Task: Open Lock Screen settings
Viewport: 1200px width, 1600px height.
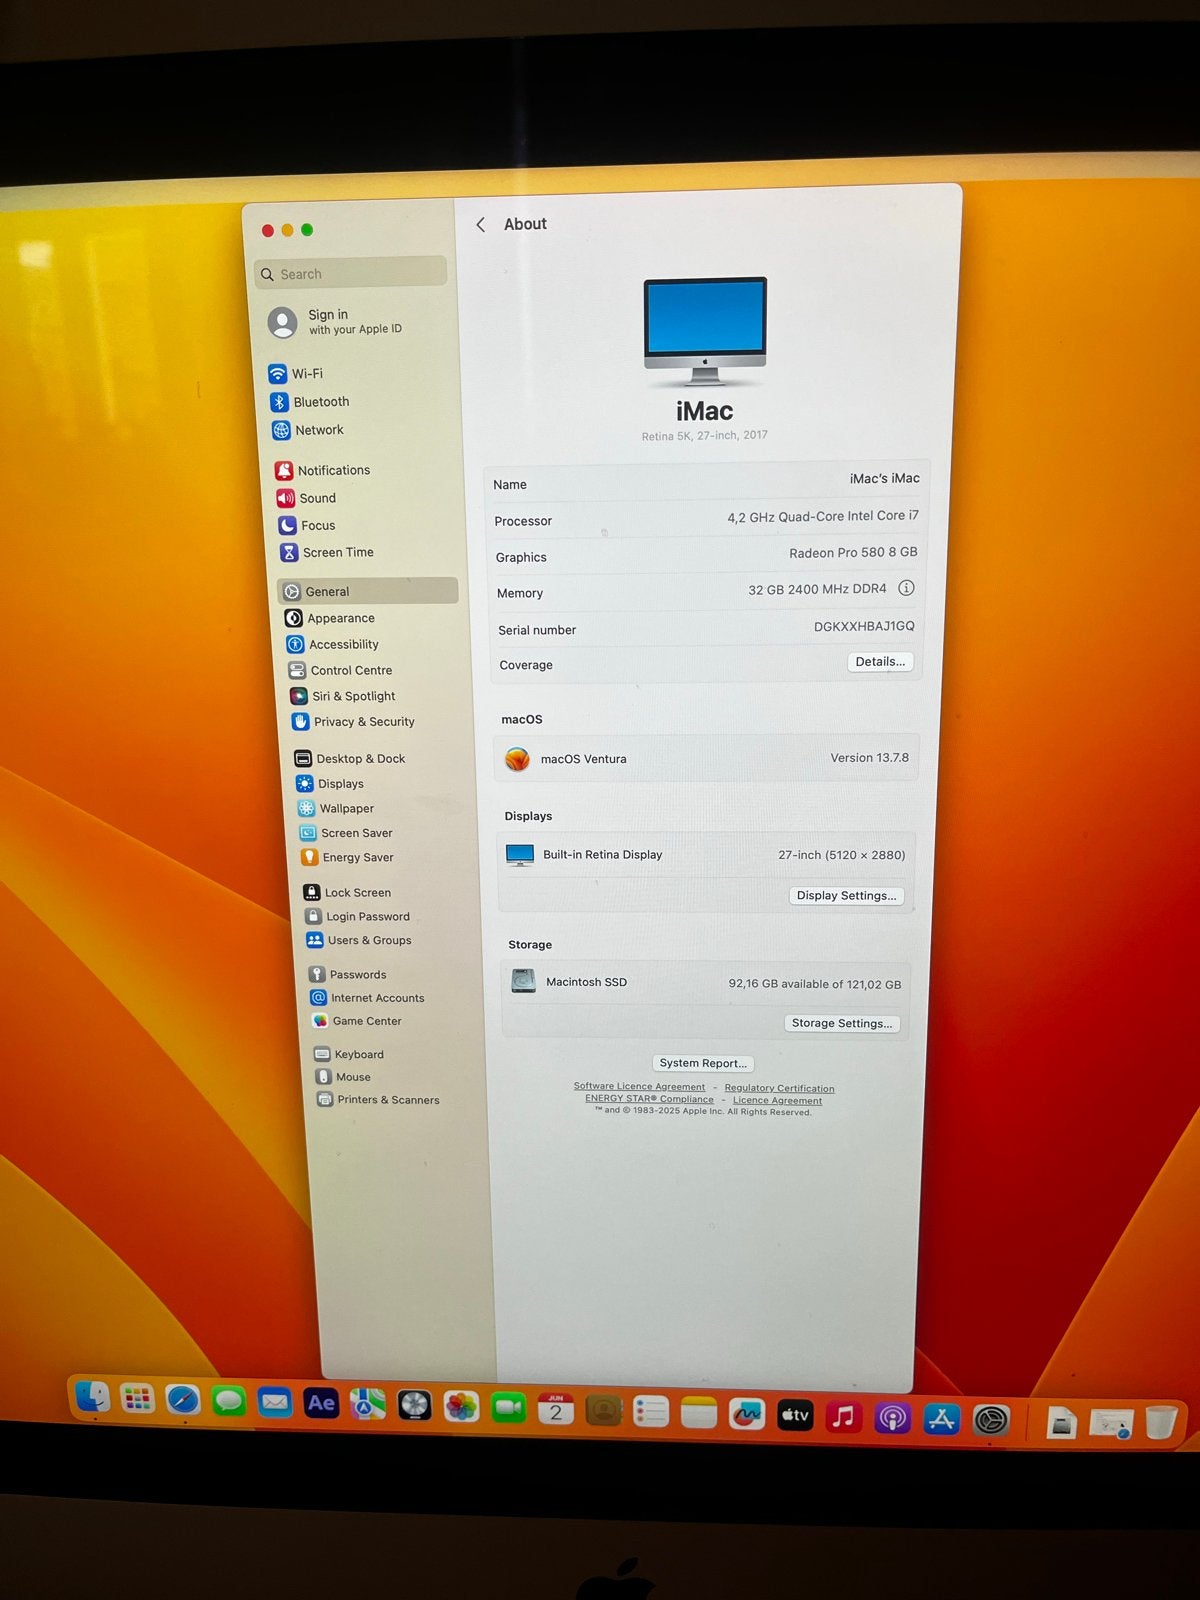Action: (x=348, y=892)
